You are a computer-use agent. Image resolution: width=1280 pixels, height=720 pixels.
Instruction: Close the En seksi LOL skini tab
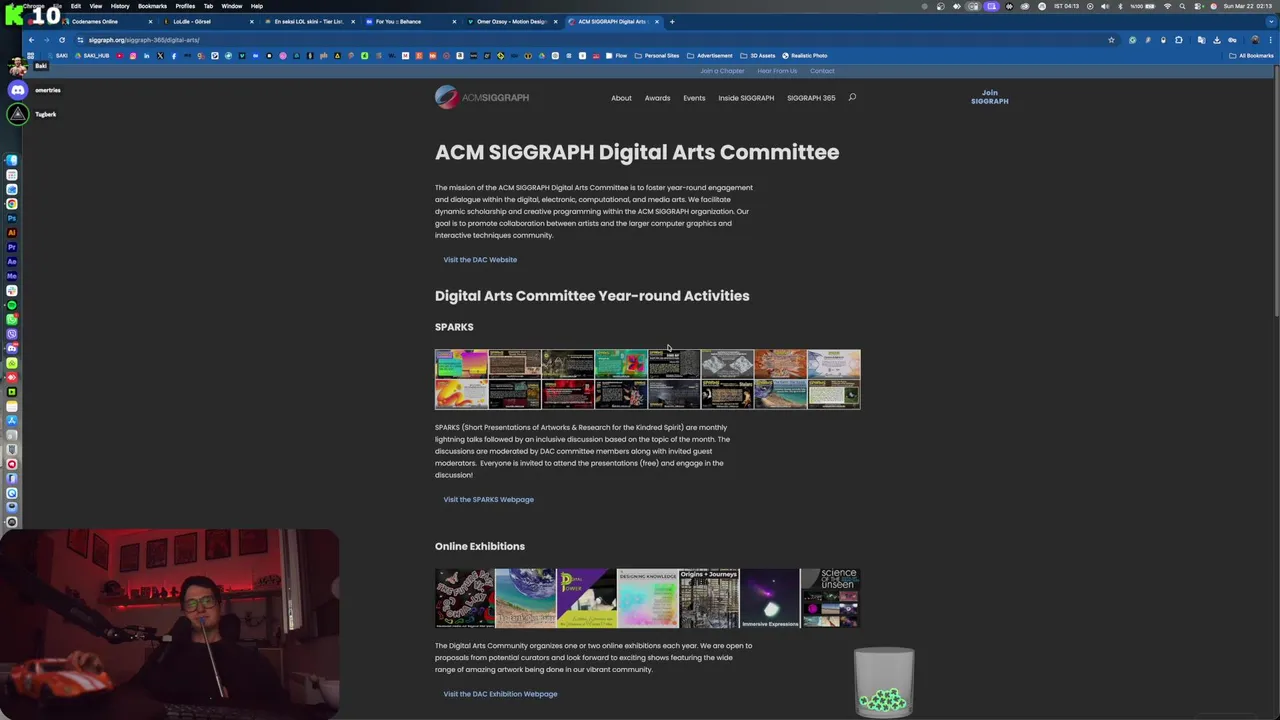(353, 21)
